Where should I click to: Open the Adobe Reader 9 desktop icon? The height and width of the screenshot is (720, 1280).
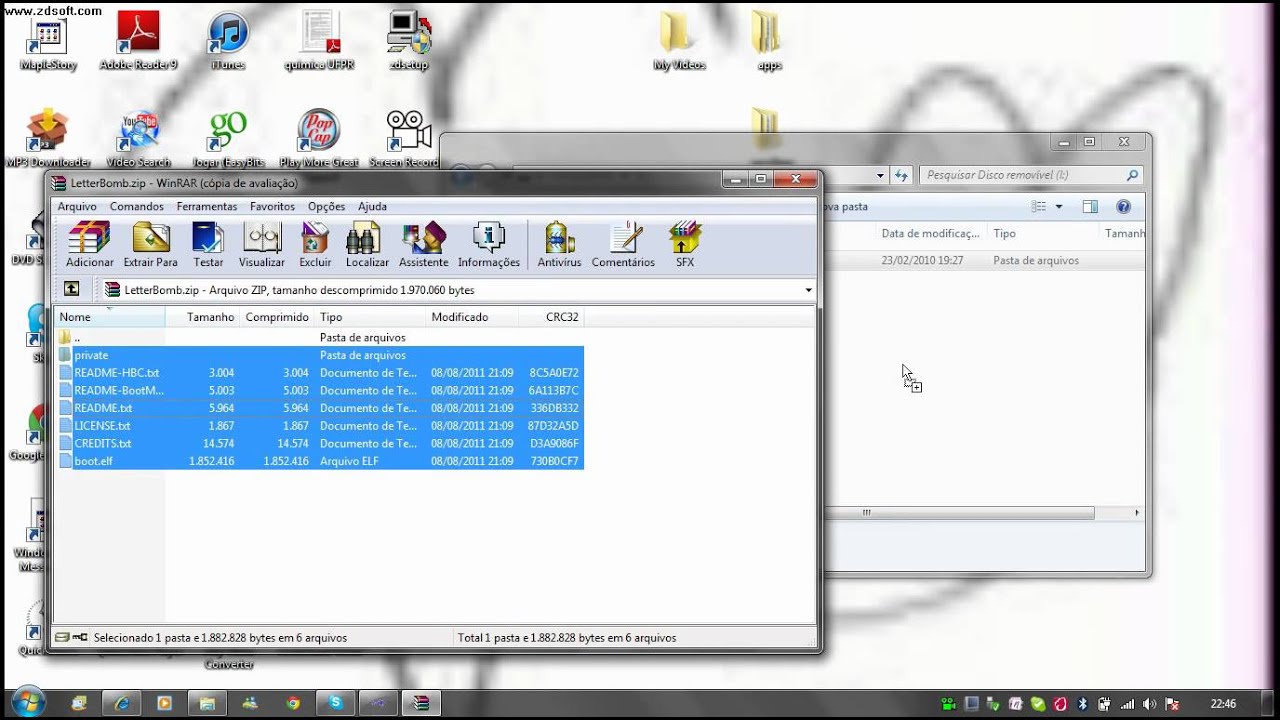[138, 42]
